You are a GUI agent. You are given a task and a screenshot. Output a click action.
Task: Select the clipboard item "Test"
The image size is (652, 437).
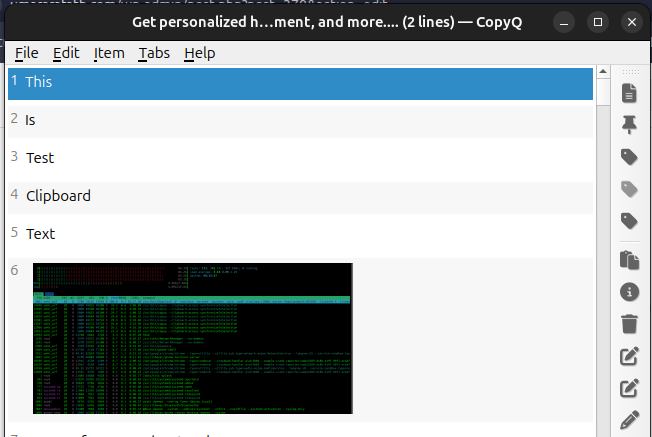point(40,158)
